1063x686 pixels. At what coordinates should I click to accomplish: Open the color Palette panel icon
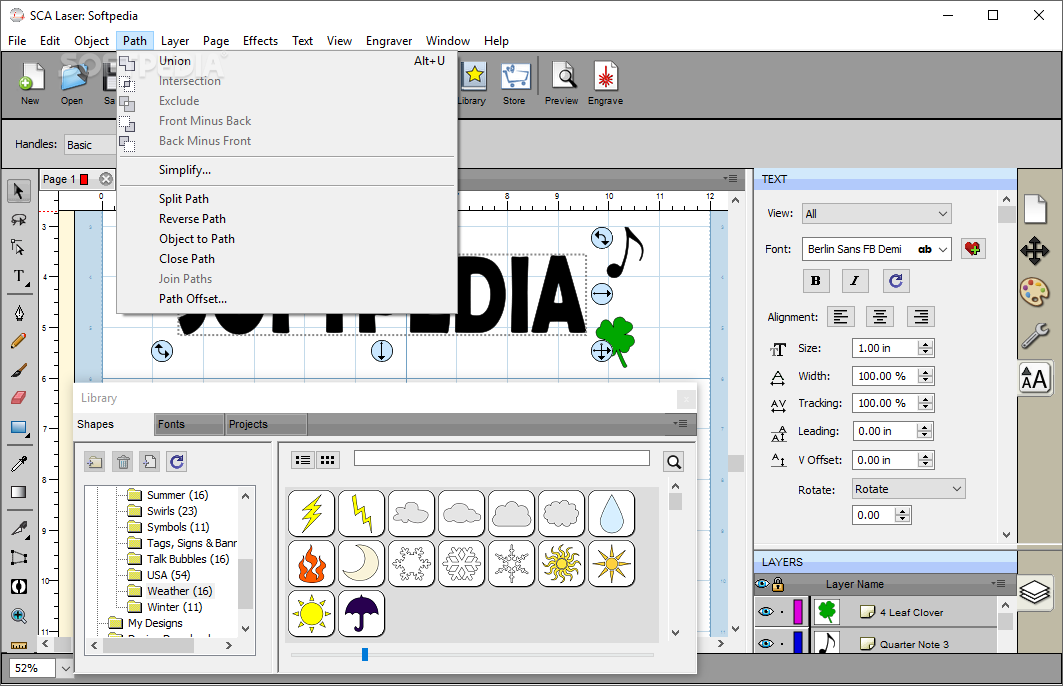coord(1035,292)
